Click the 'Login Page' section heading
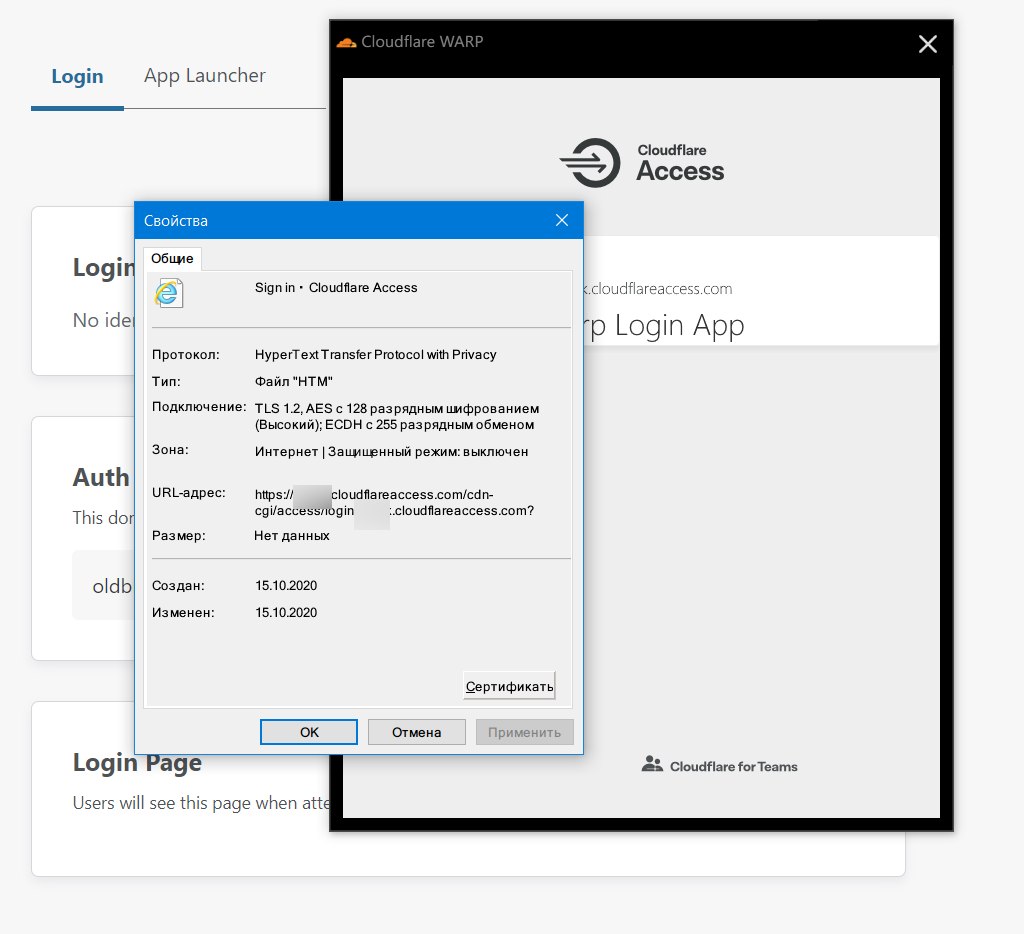The image size is (1024, 934). [137, 762]
